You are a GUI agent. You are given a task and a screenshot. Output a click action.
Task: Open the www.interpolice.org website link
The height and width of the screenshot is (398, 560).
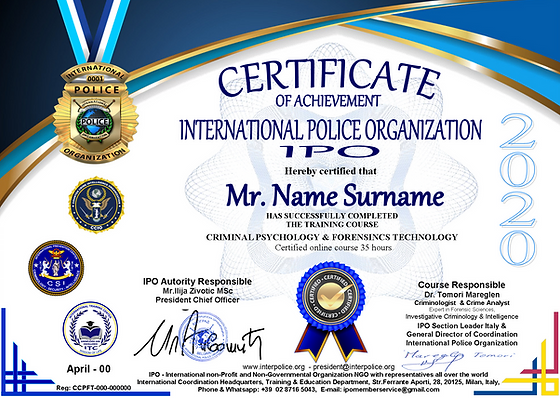point(274,367)
